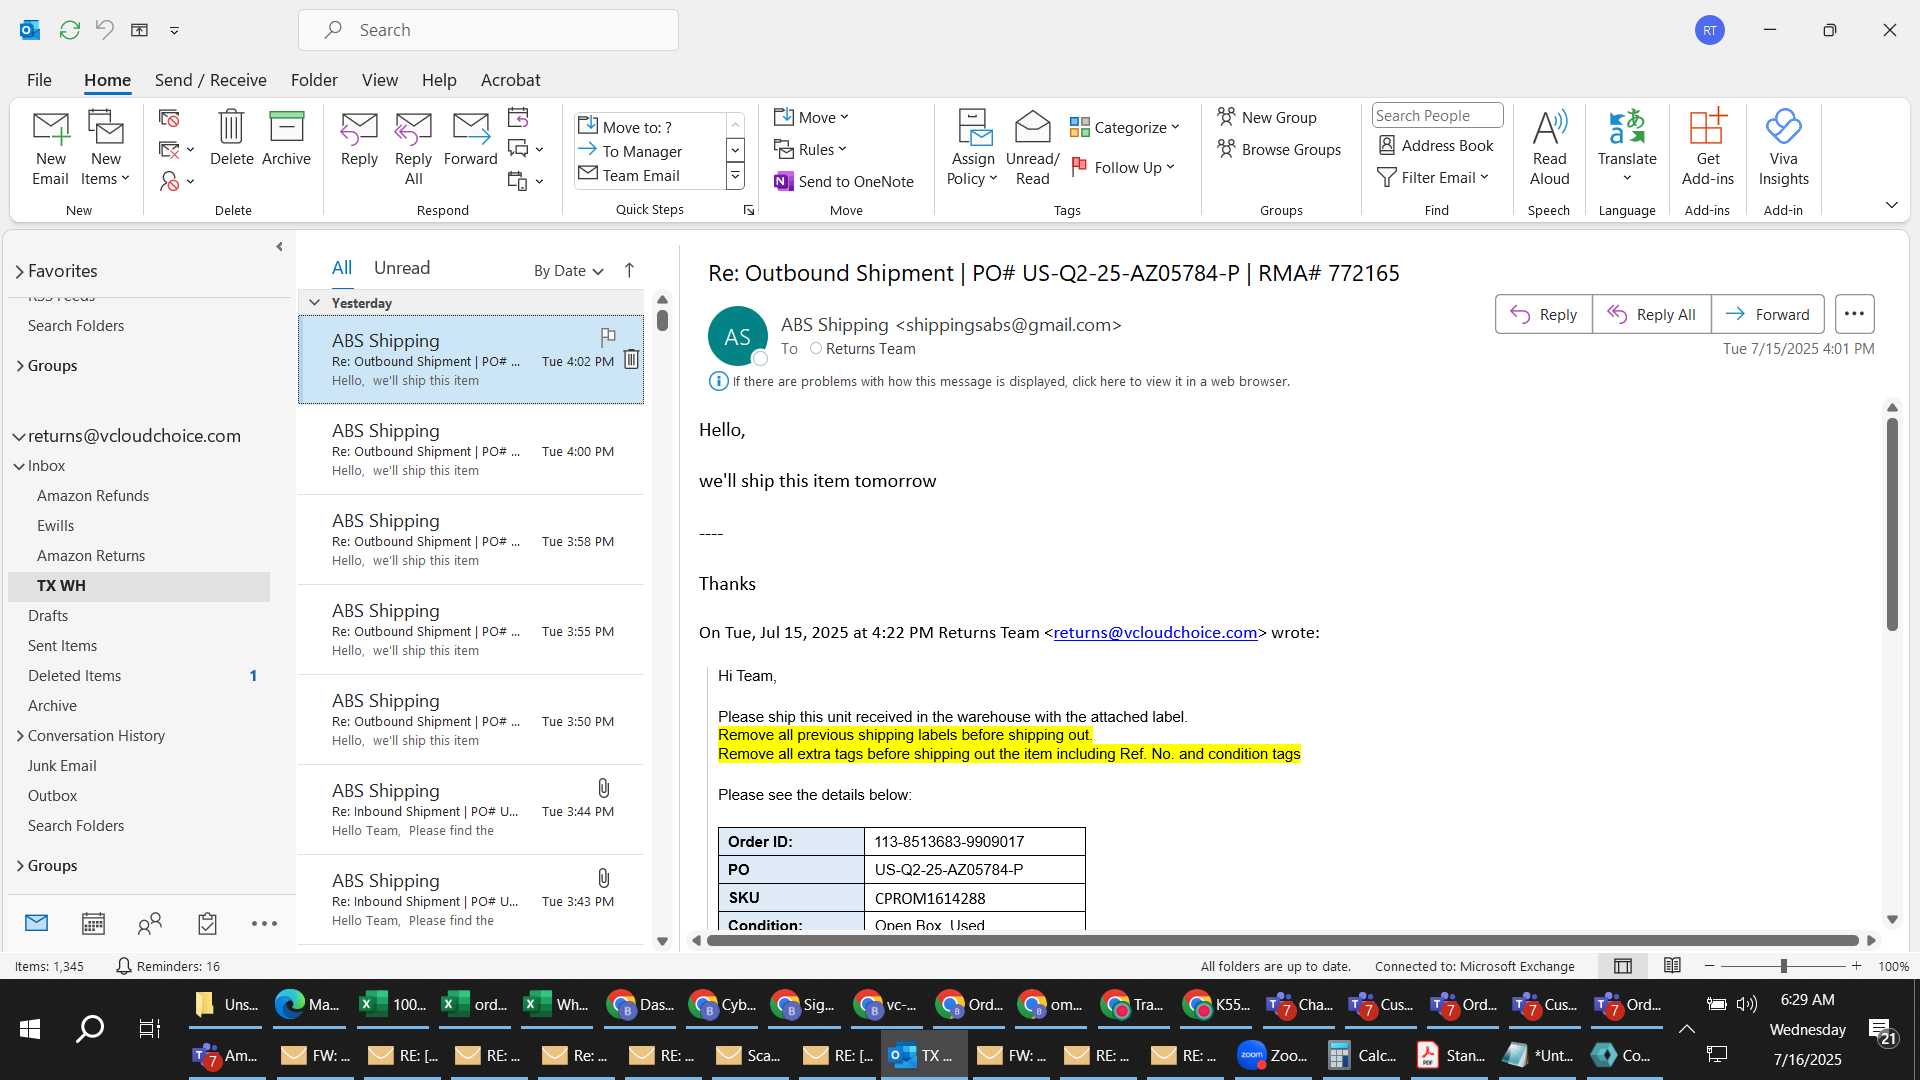The height and width of the screenshot is (1080, 1920).
Task: Adjust the zoom slider
Action: 1783,966
